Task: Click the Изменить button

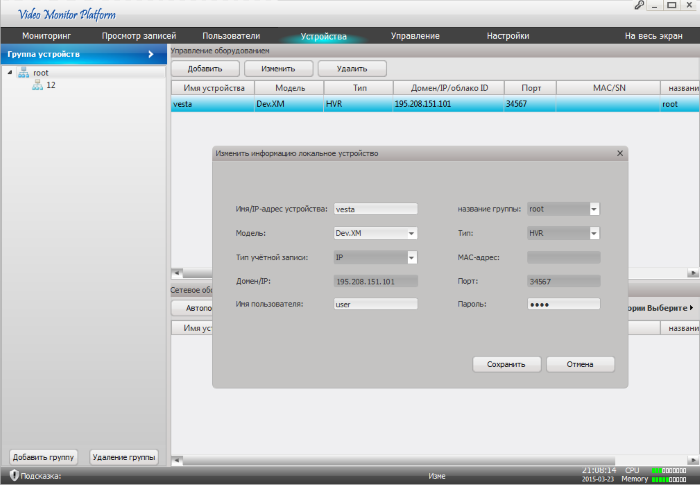Action: pyautogui.click(x=279, y=69)
